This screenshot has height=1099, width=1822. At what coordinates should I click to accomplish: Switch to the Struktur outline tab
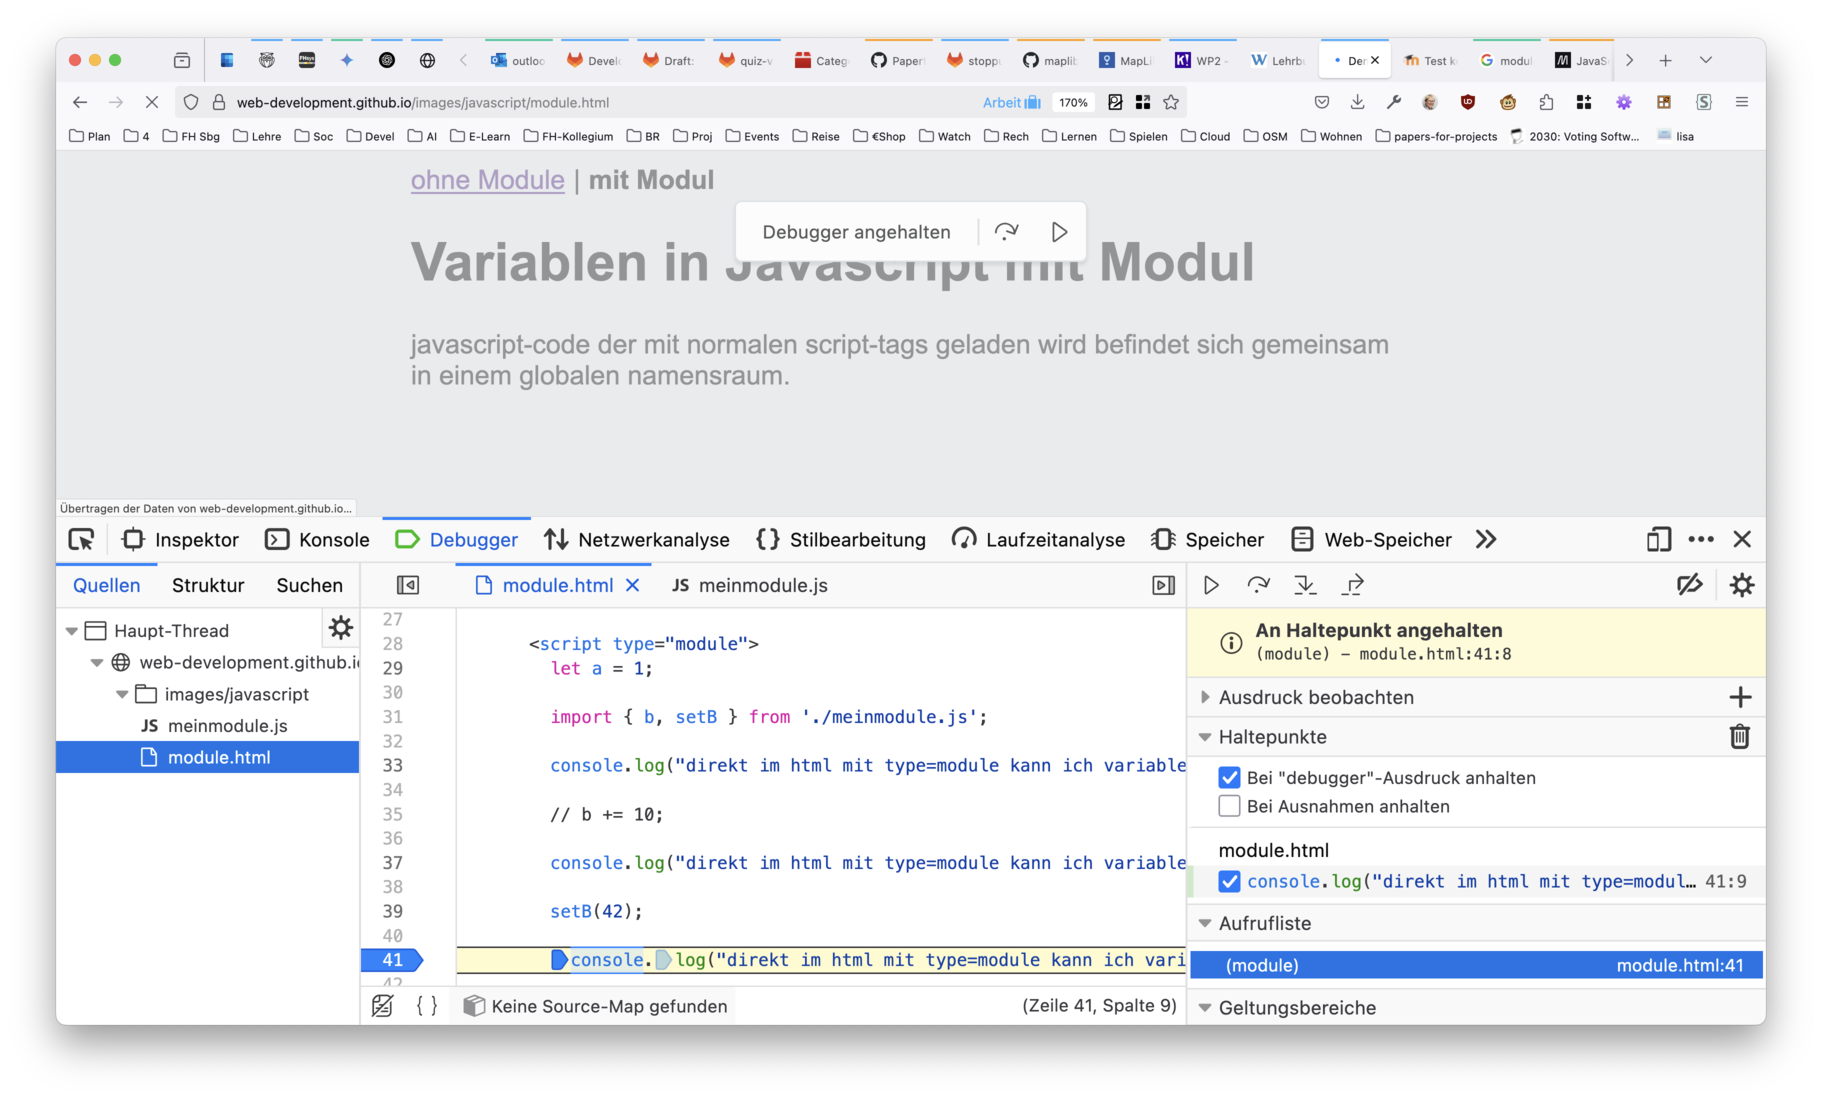(208, 586)
